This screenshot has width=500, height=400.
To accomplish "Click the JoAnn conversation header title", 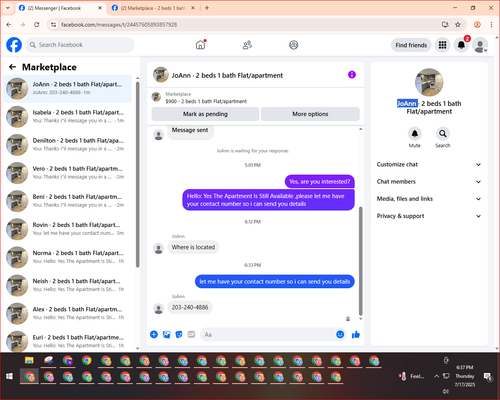I will coord(227,75).
